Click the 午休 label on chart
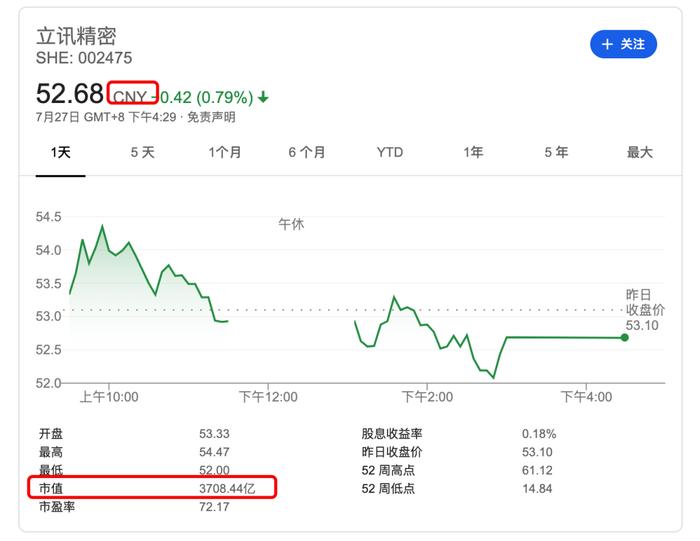 (x=291, y=224)
